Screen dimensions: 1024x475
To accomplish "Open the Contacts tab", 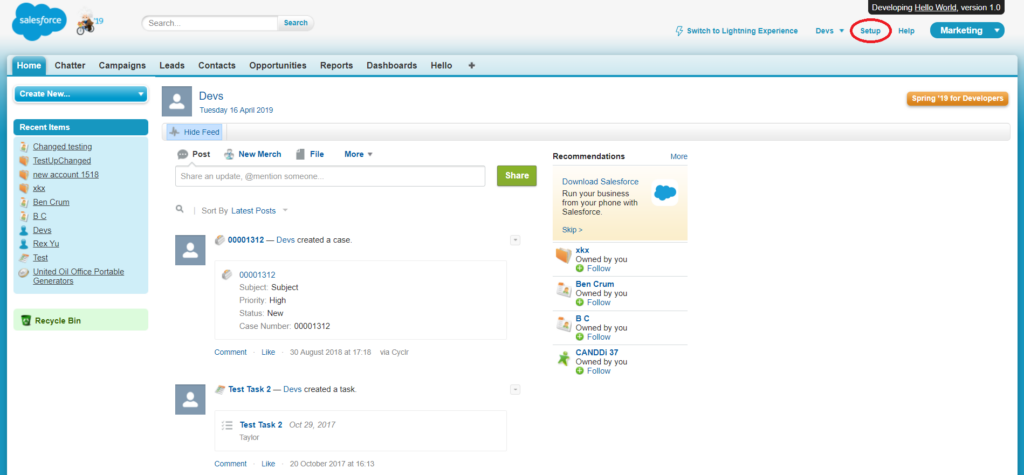I will coord(217,65).
